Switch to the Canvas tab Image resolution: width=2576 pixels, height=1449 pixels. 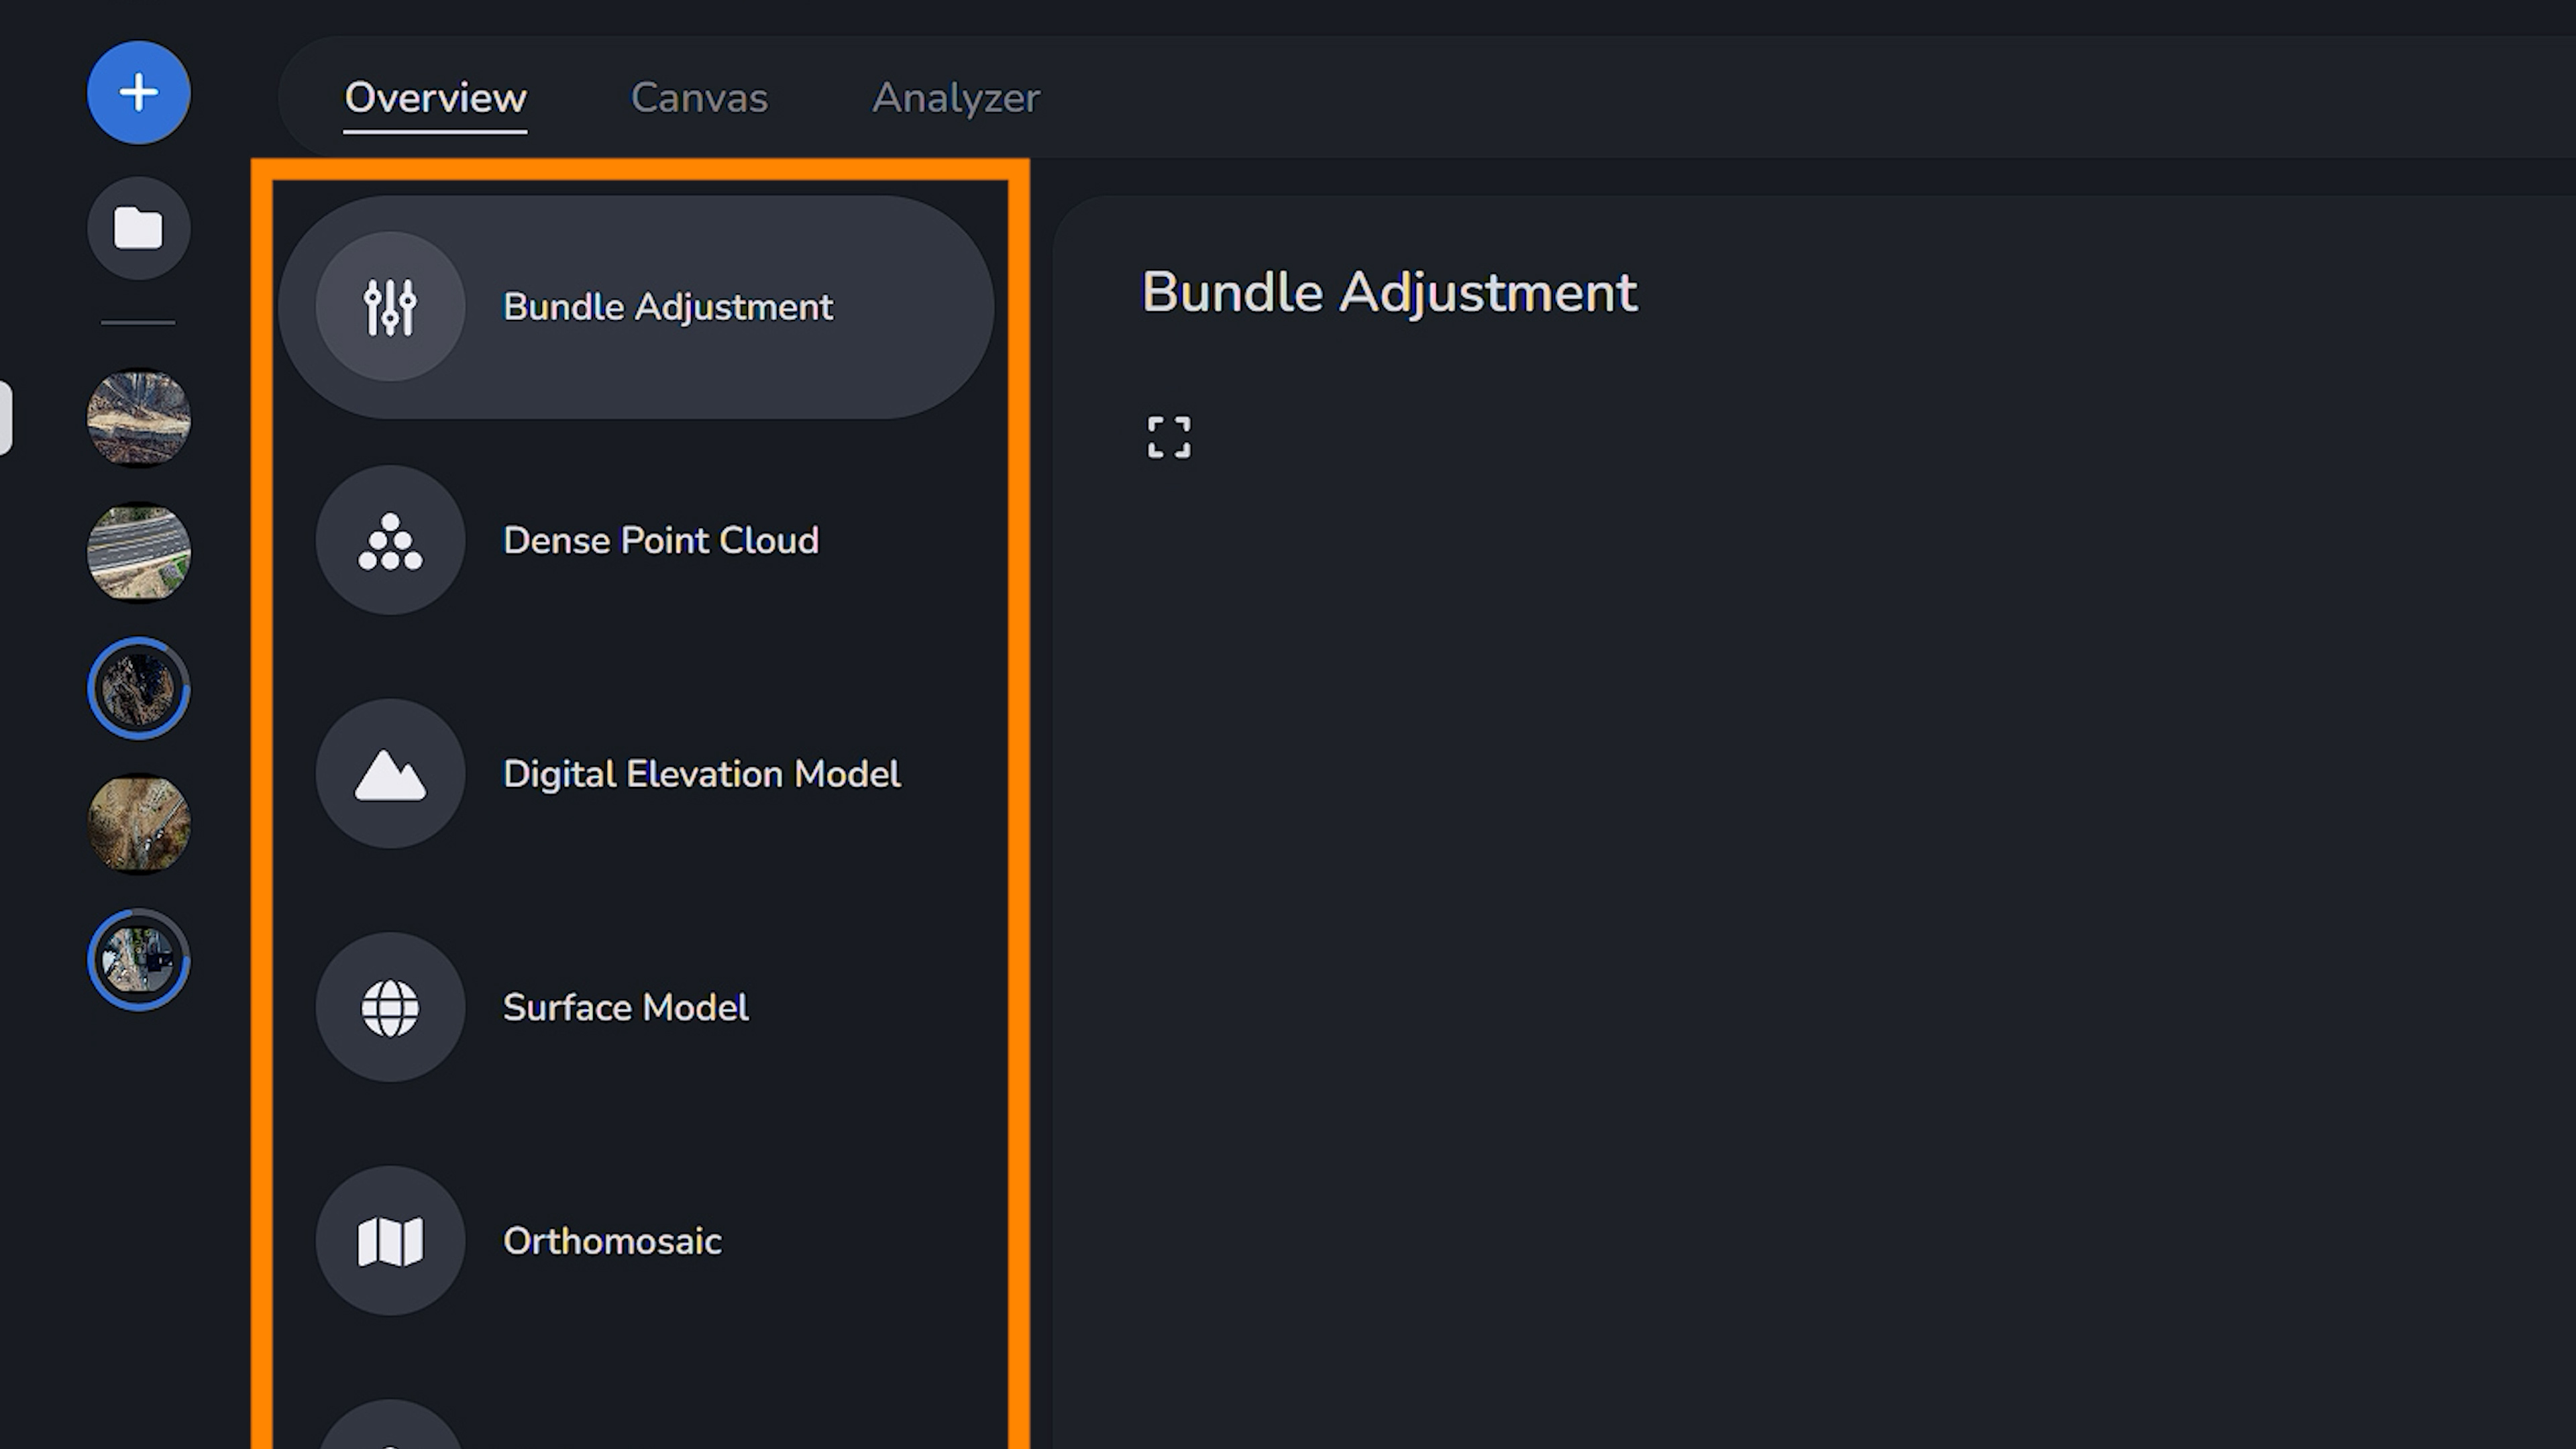pos(698,98)
